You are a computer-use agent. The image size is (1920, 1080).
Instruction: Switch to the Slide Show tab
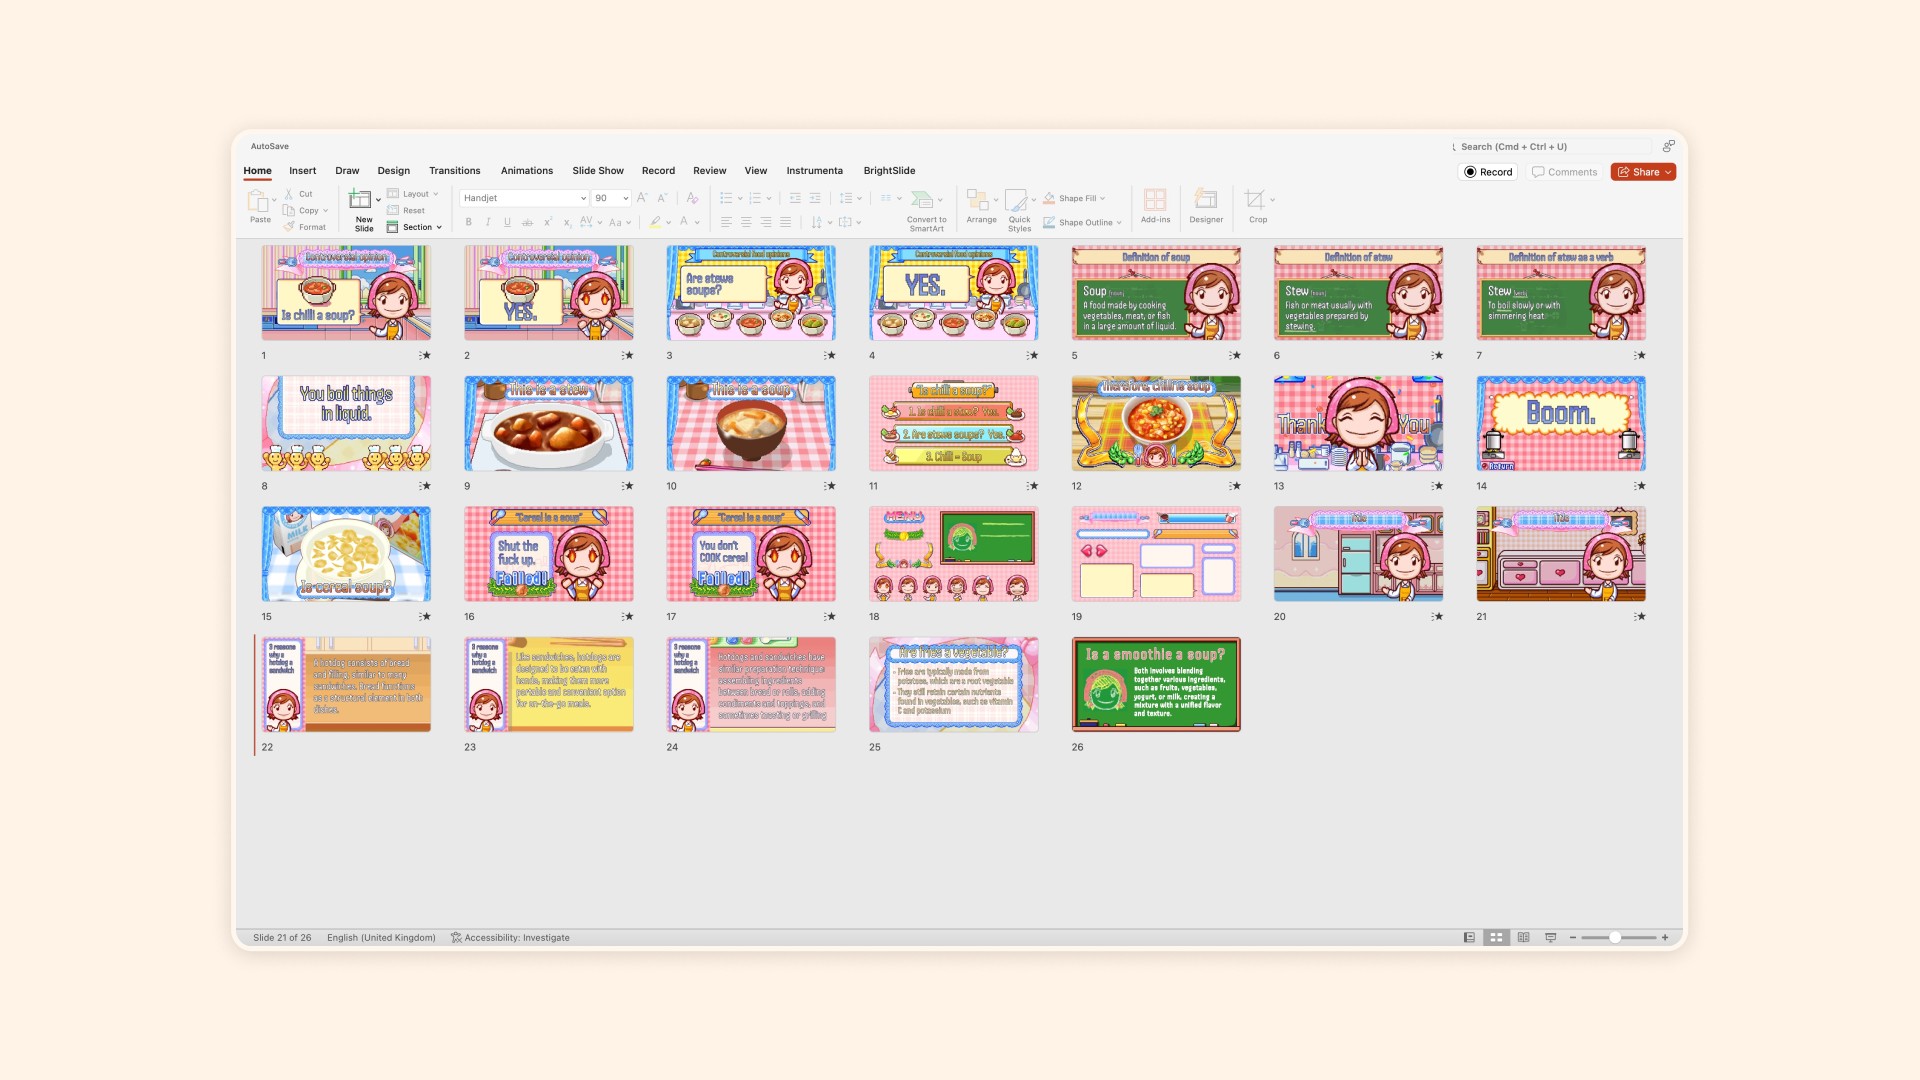point(597,171)
